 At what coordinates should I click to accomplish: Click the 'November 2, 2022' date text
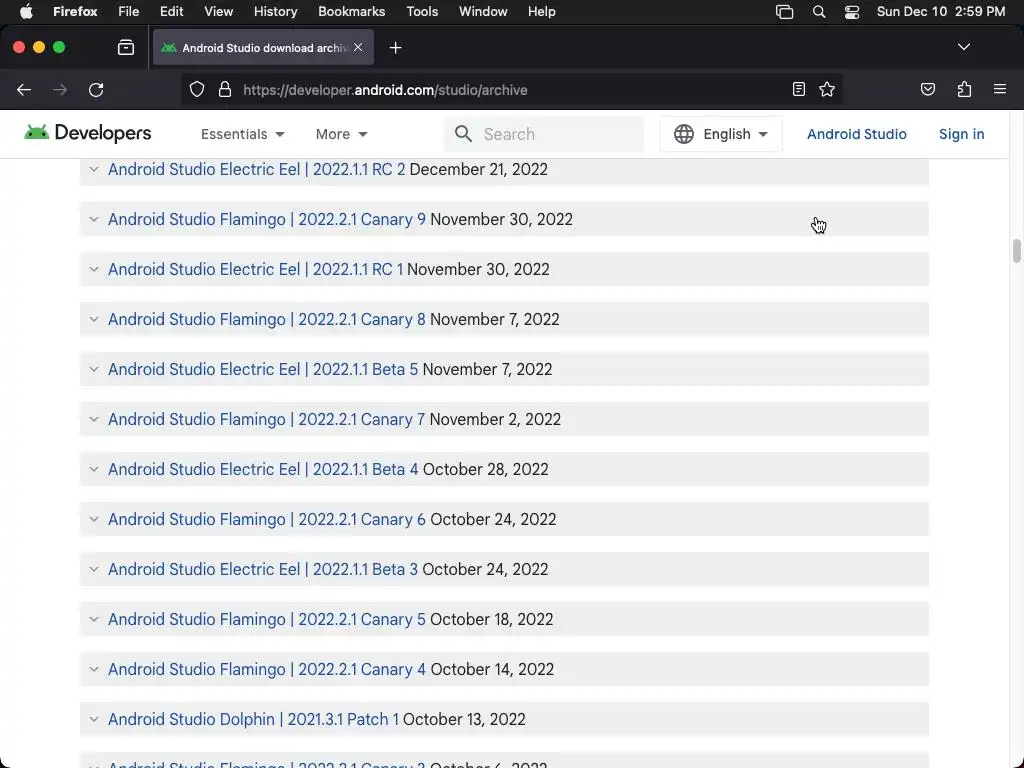495,419
